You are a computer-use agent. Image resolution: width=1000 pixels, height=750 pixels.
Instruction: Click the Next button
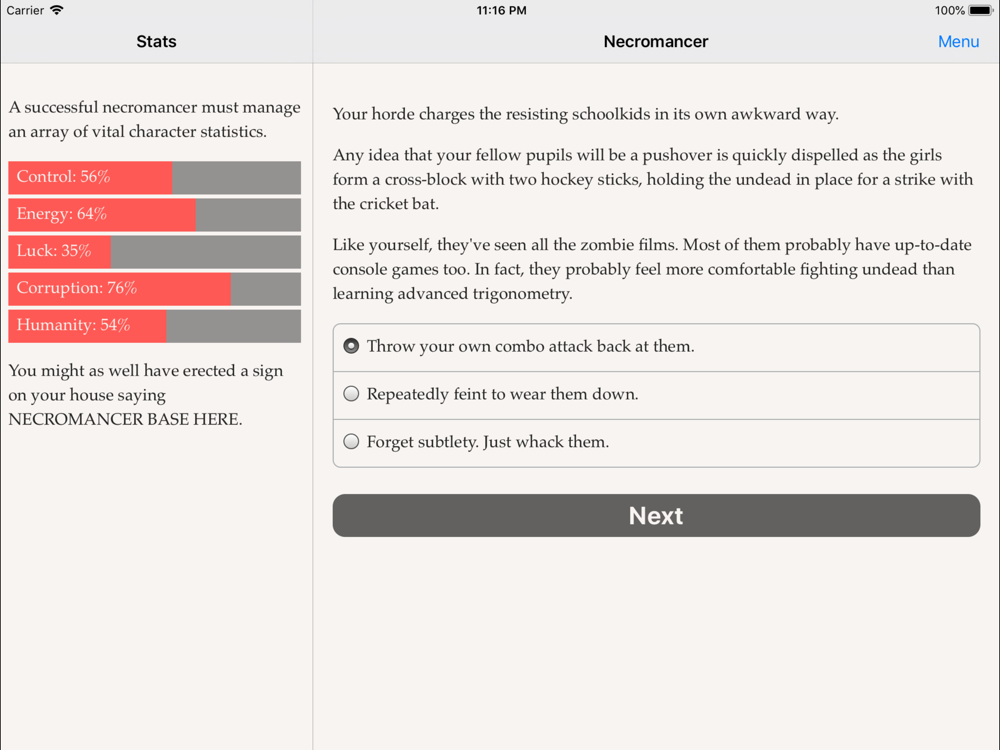(656, 515)
